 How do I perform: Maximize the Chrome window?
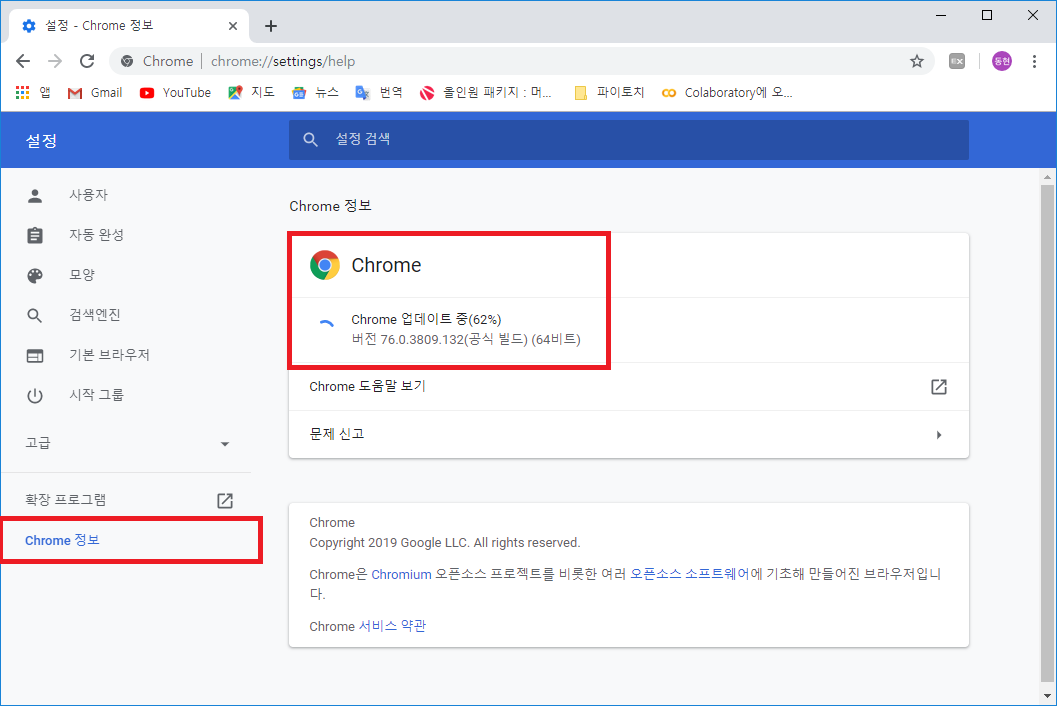(987, 15)
